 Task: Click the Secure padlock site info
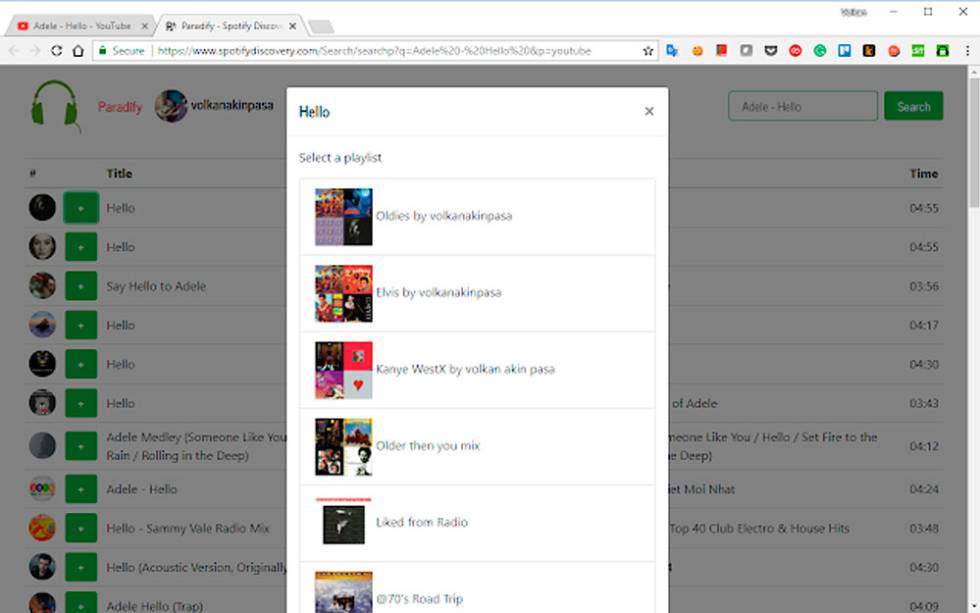pos(121,51)
